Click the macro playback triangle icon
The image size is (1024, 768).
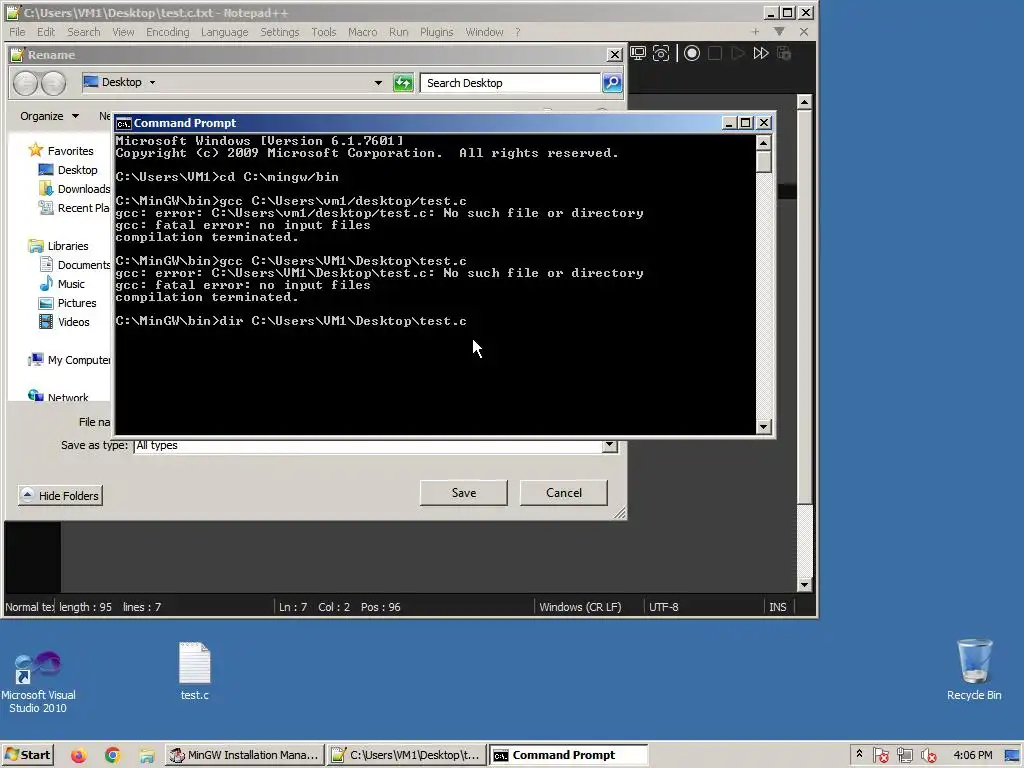738,54
